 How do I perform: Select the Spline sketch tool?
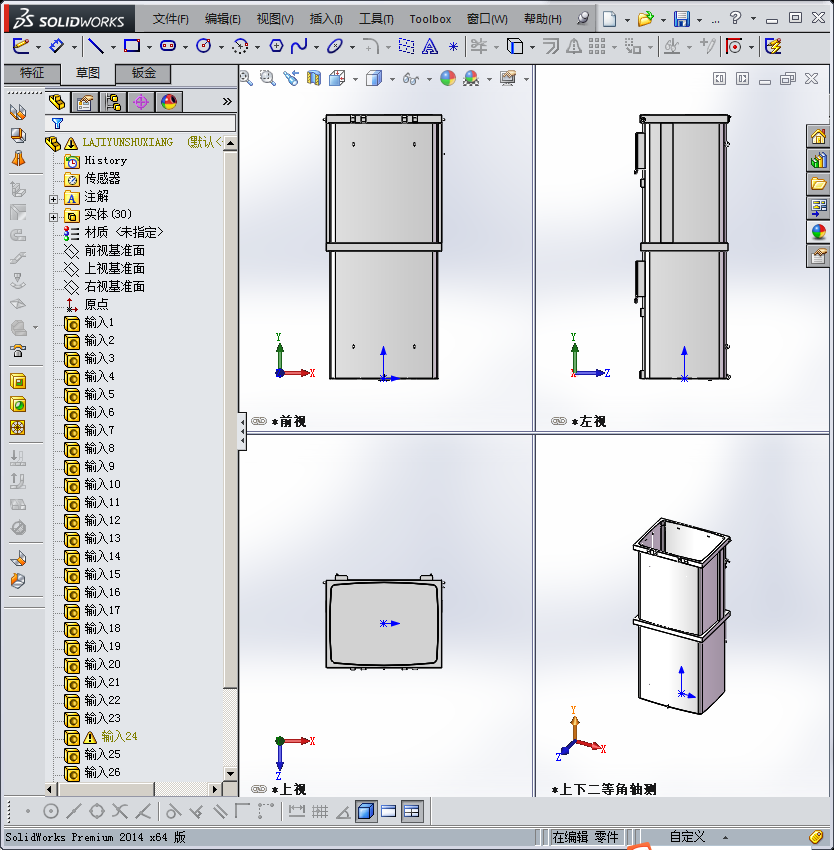299,47
